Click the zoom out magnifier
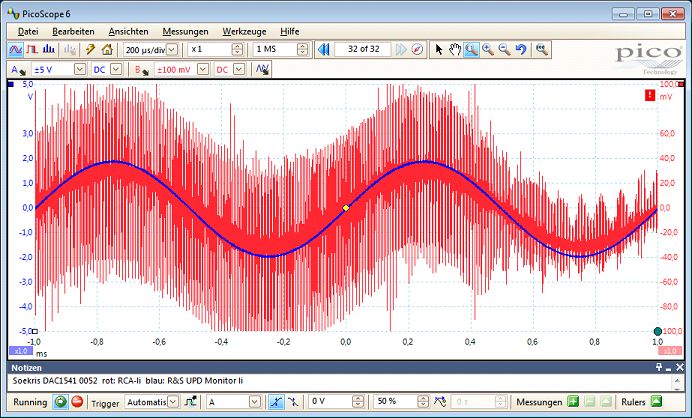The width and height of the screenshot is (692, 418). point(504,49)
